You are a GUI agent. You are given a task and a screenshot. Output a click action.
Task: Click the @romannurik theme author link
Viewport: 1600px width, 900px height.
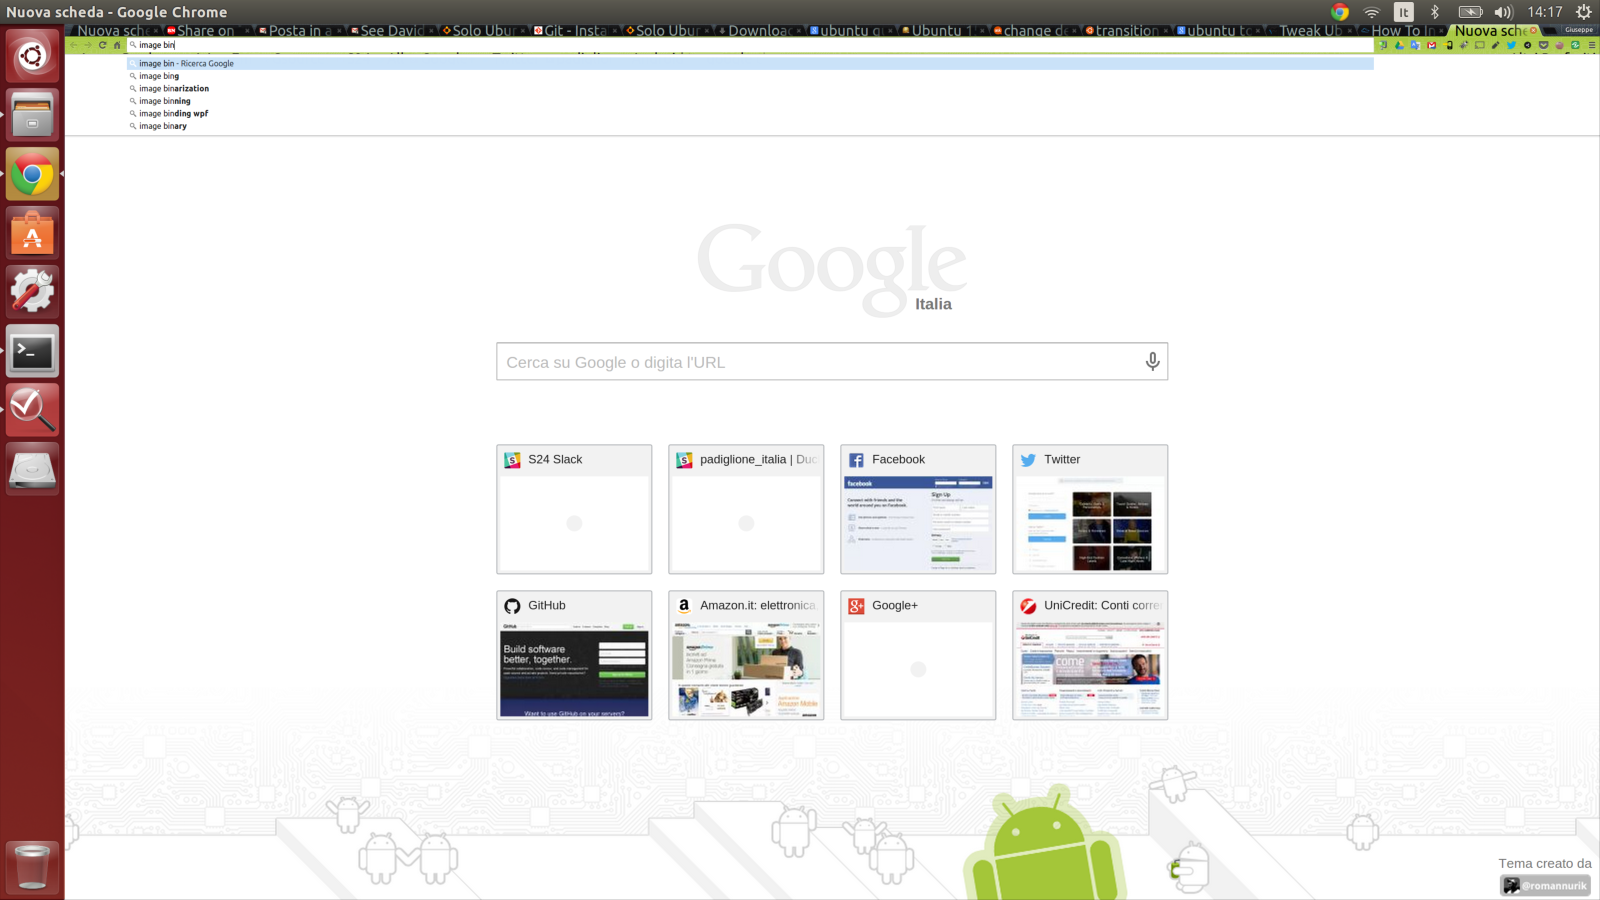click(1546, 885)
